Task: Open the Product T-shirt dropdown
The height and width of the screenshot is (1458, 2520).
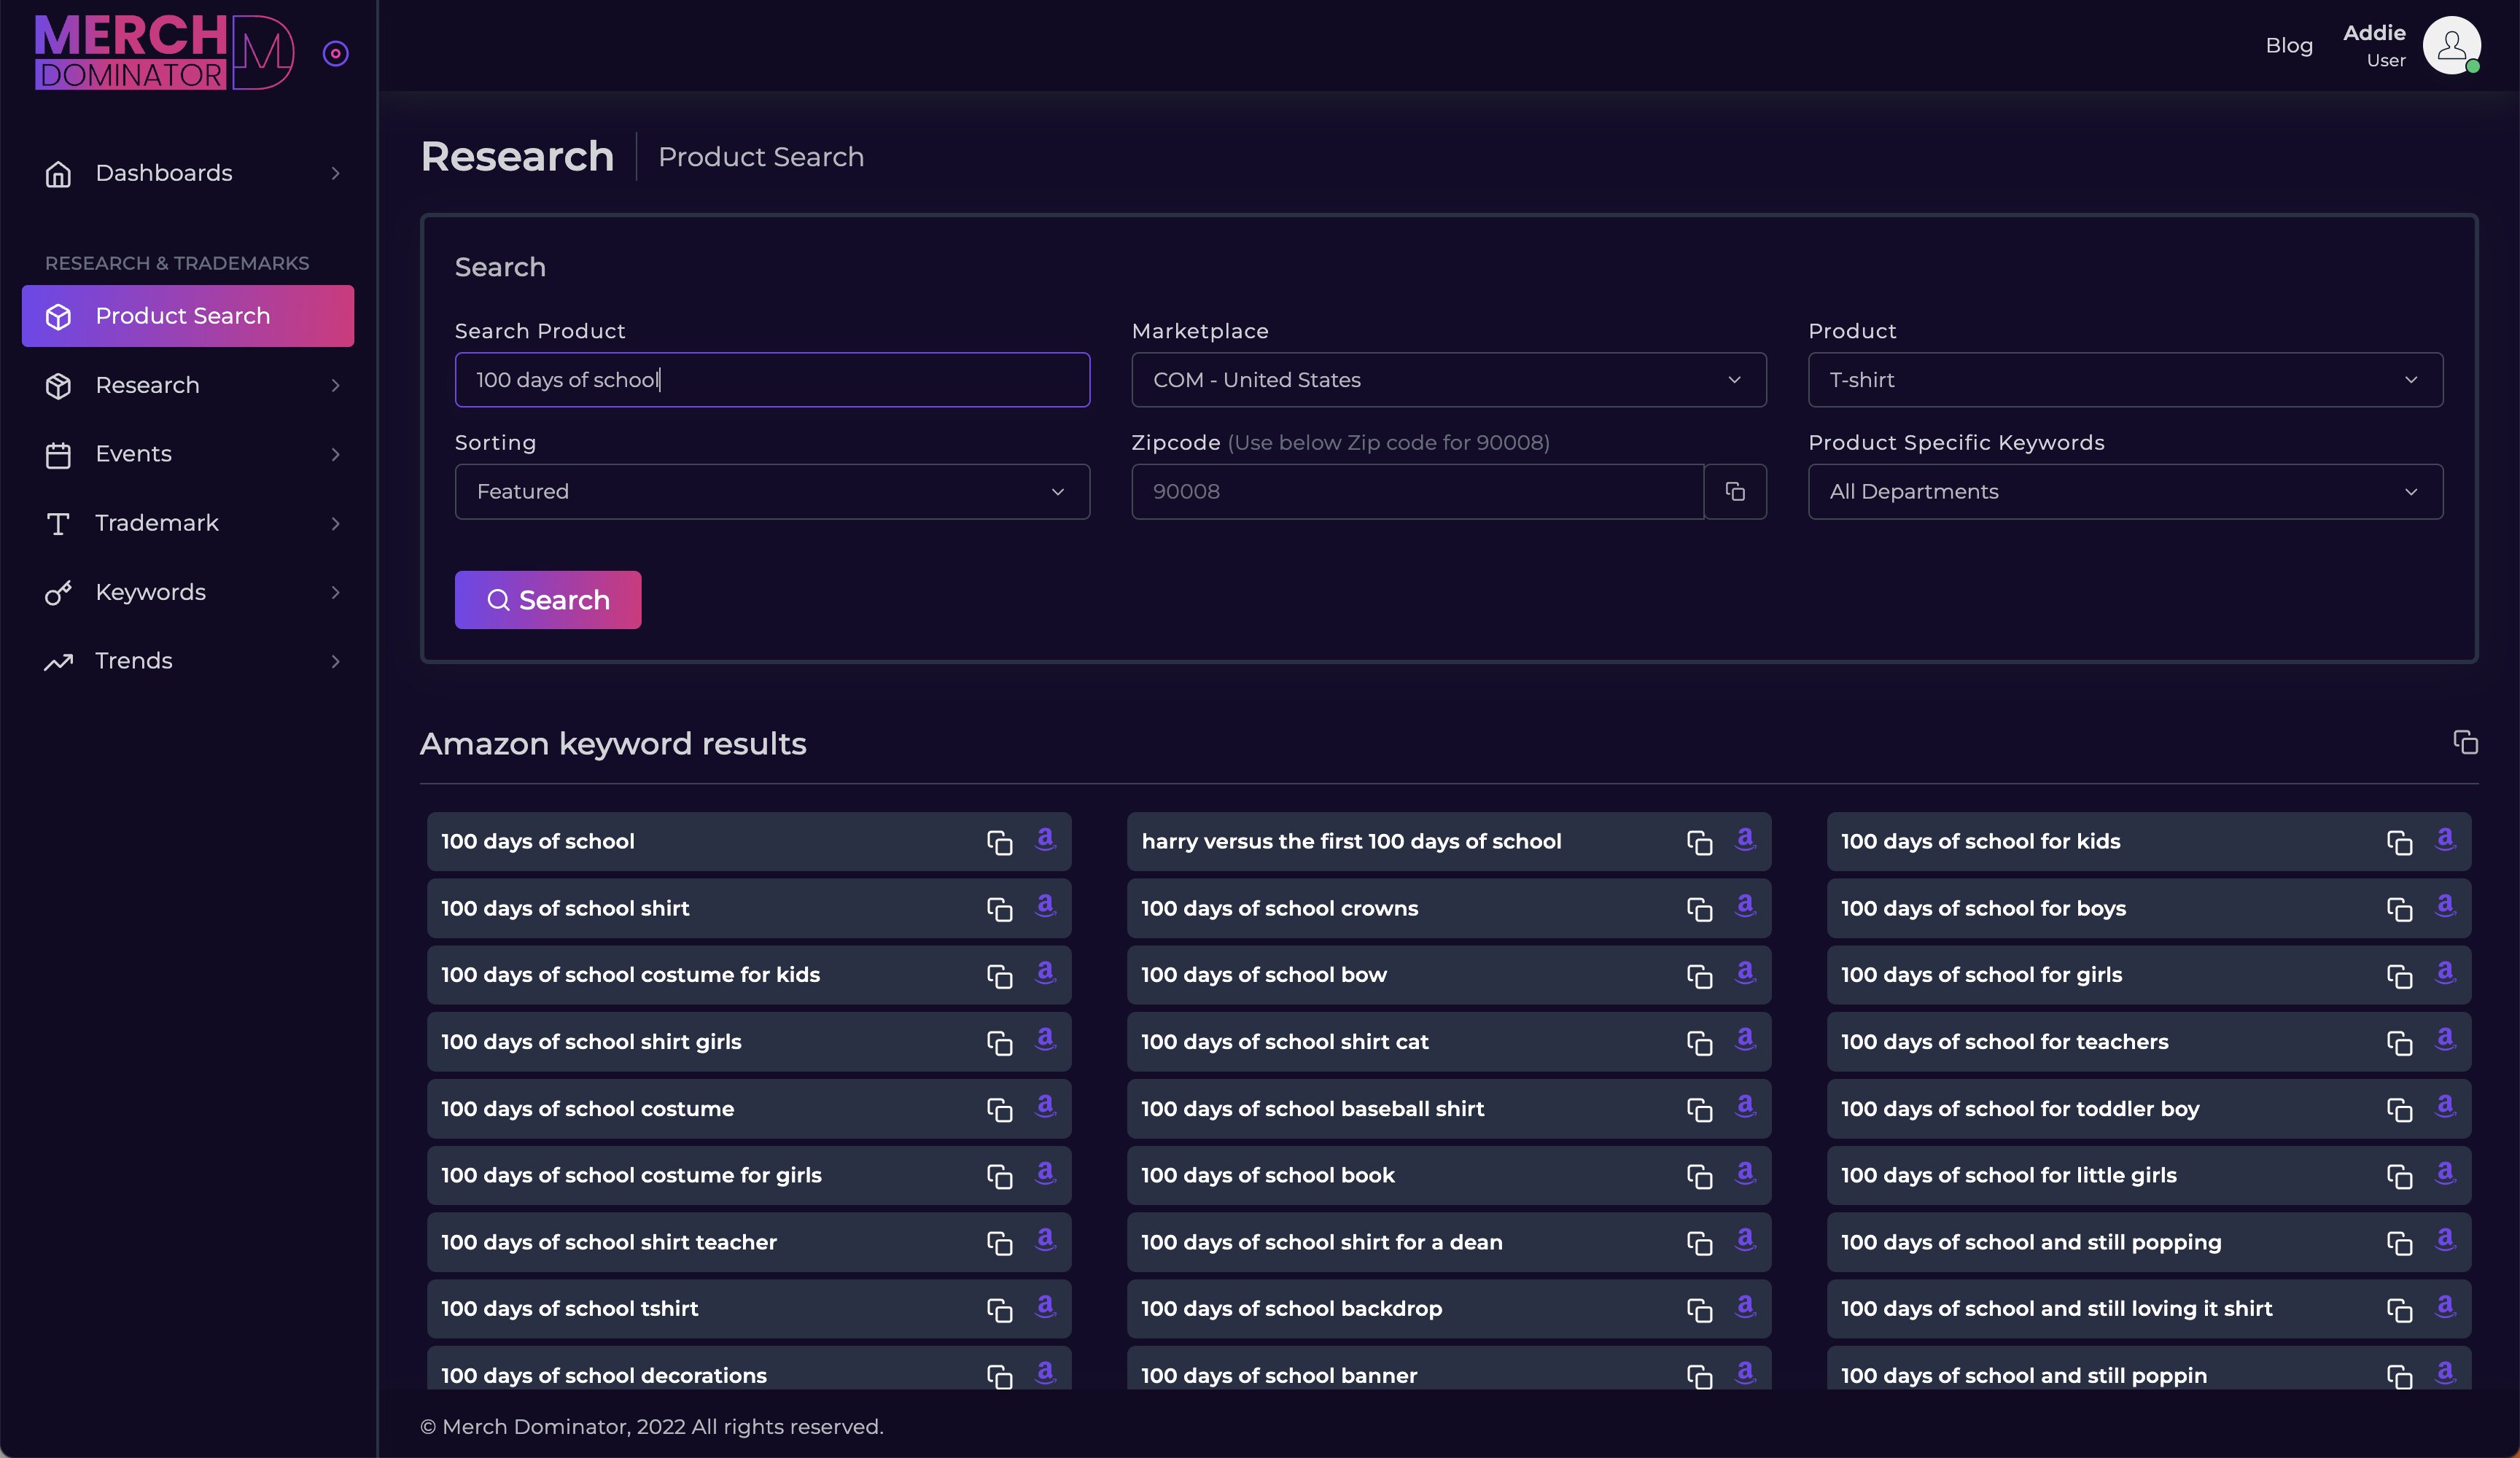Action: (2124, 380)
